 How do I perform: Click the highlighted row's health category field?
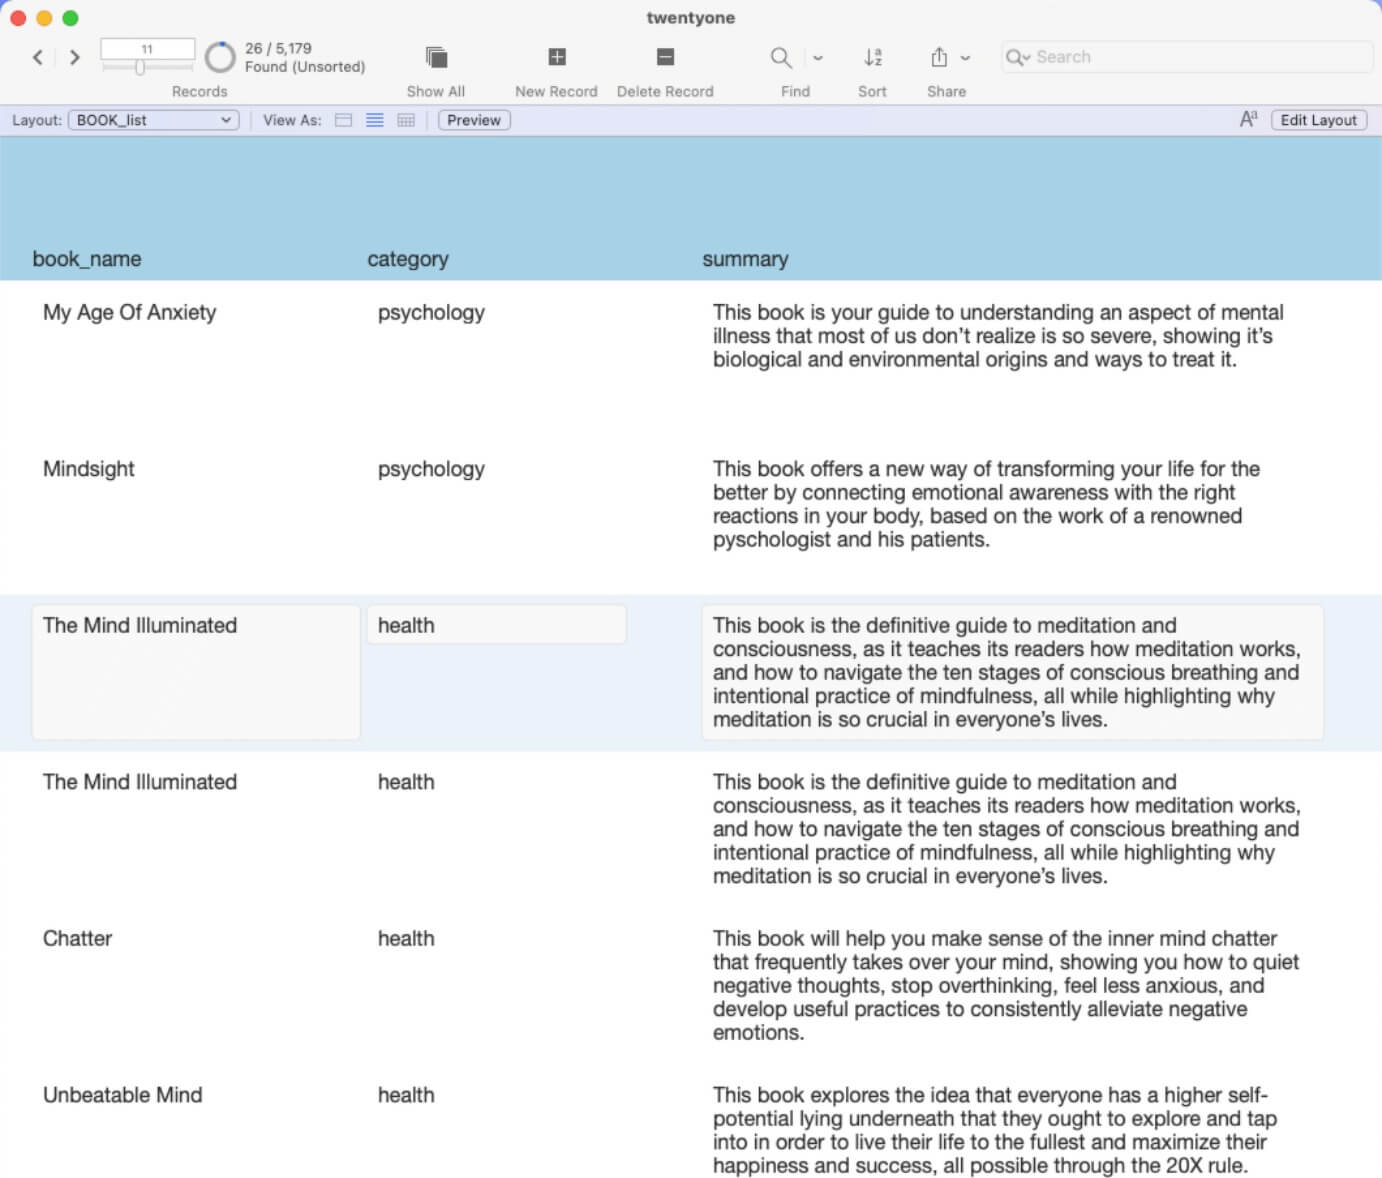pyautogui.click(x=496, y=625)
